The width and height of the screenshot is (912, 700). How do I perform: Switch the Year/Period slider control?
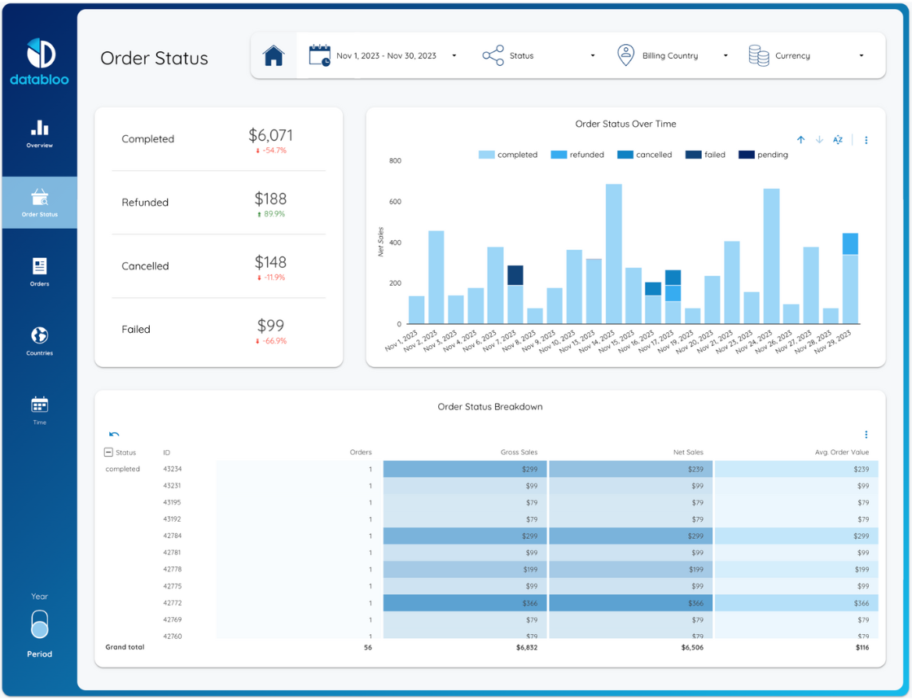[39, 625]
